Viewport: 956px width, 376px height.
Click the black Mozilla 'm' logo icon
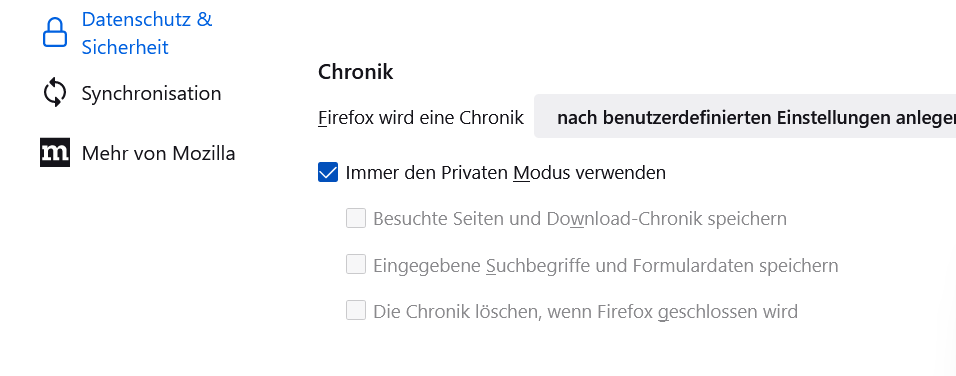click(x=55, y=152)
